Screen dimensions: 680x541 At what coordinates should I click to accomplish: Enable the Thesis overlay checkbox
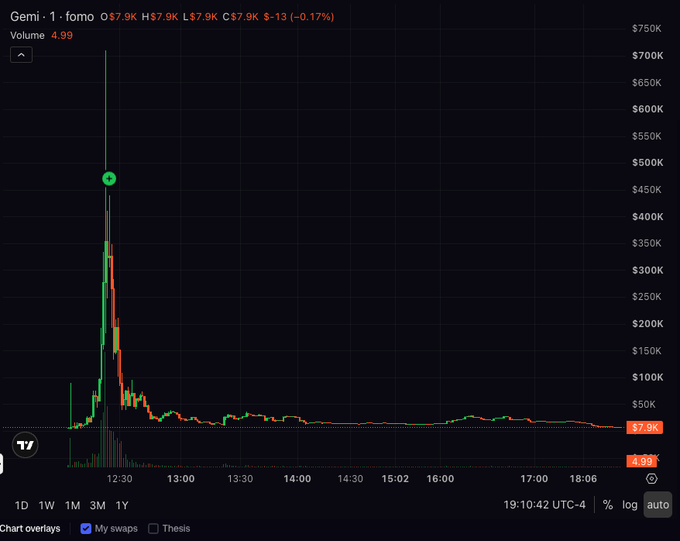pyautogui.click(x=153, y=528)
